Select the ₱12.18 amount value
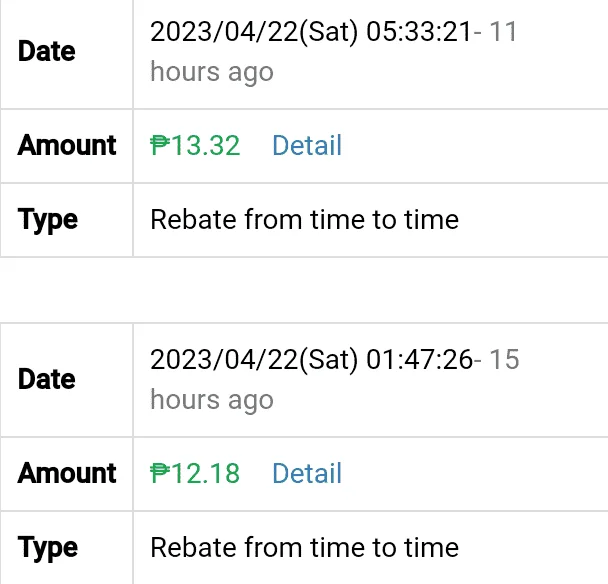Screen dimensions: 608x584 tap(195, 473)
